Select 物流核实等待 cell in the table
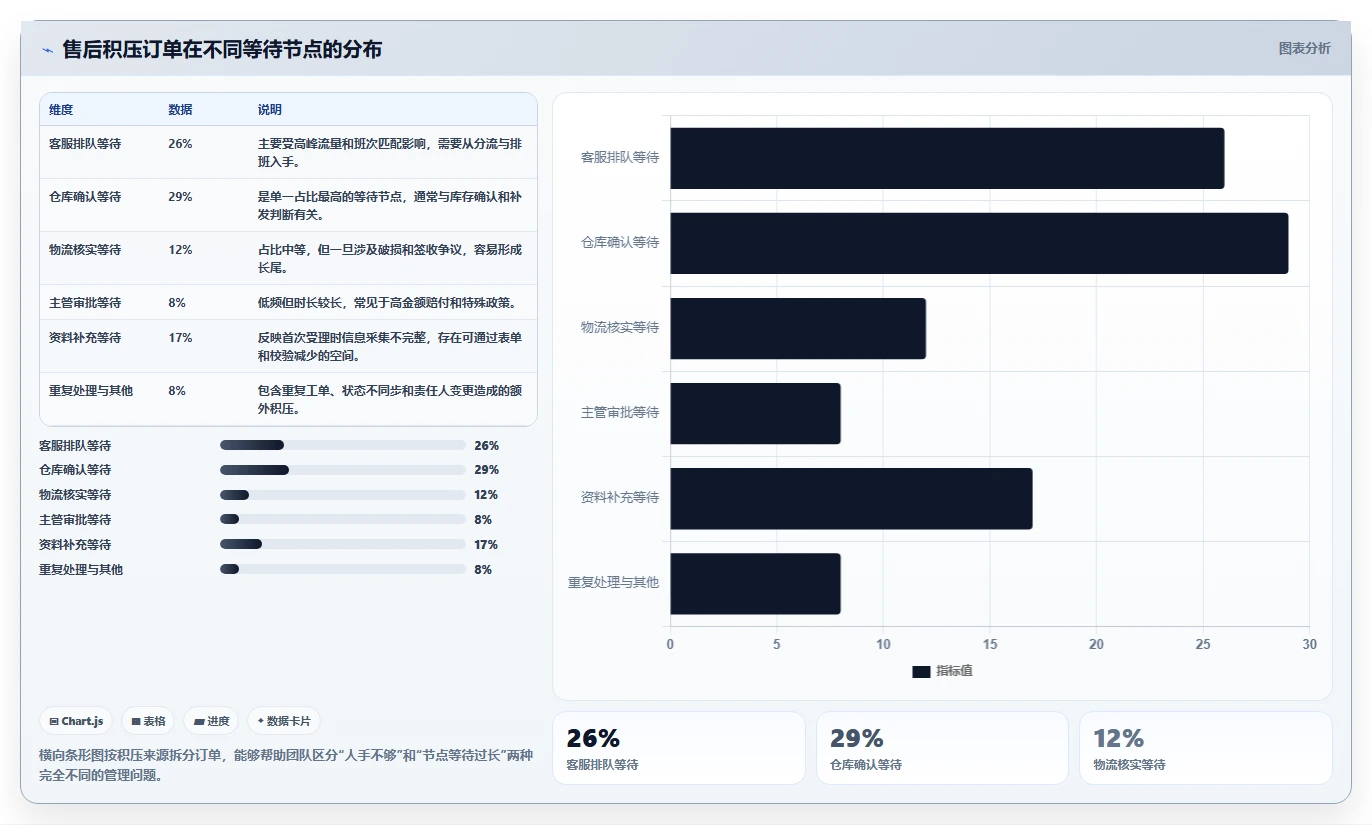The width and height of the screenshot is (1372, 825). click(x=85, y=250)
